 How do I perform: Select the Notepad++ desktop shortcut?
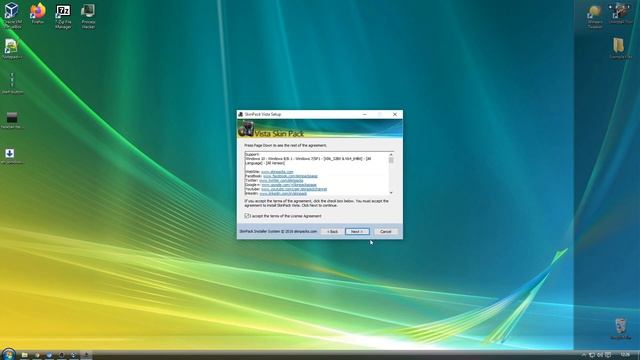click(12, 49)
